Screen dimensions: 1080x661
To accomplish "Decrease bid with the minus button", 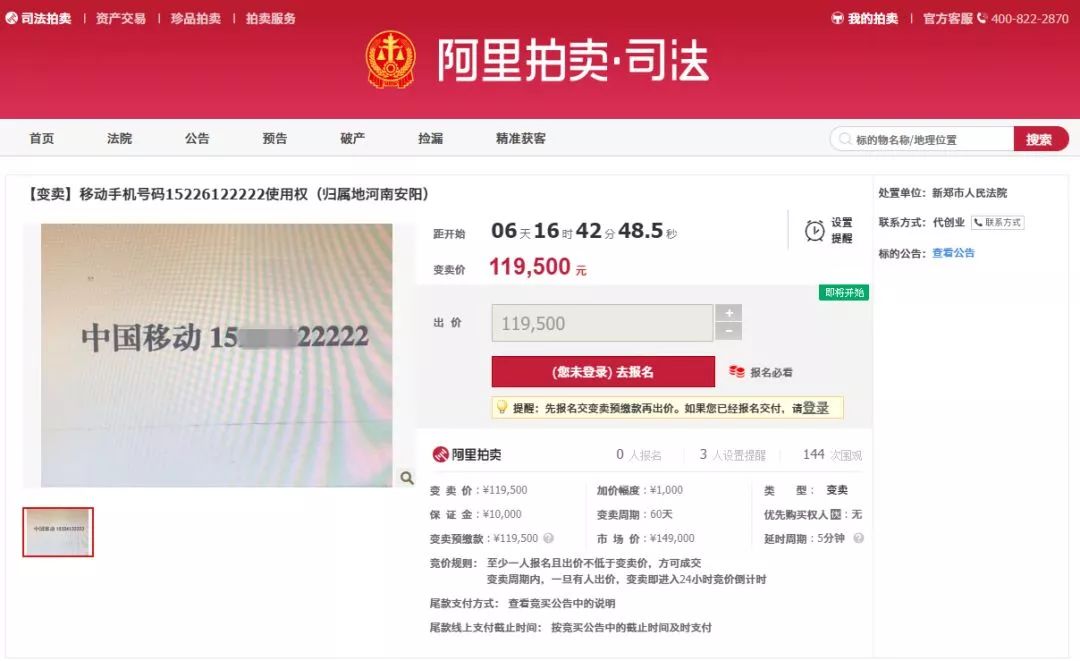I will click(729, 331).
